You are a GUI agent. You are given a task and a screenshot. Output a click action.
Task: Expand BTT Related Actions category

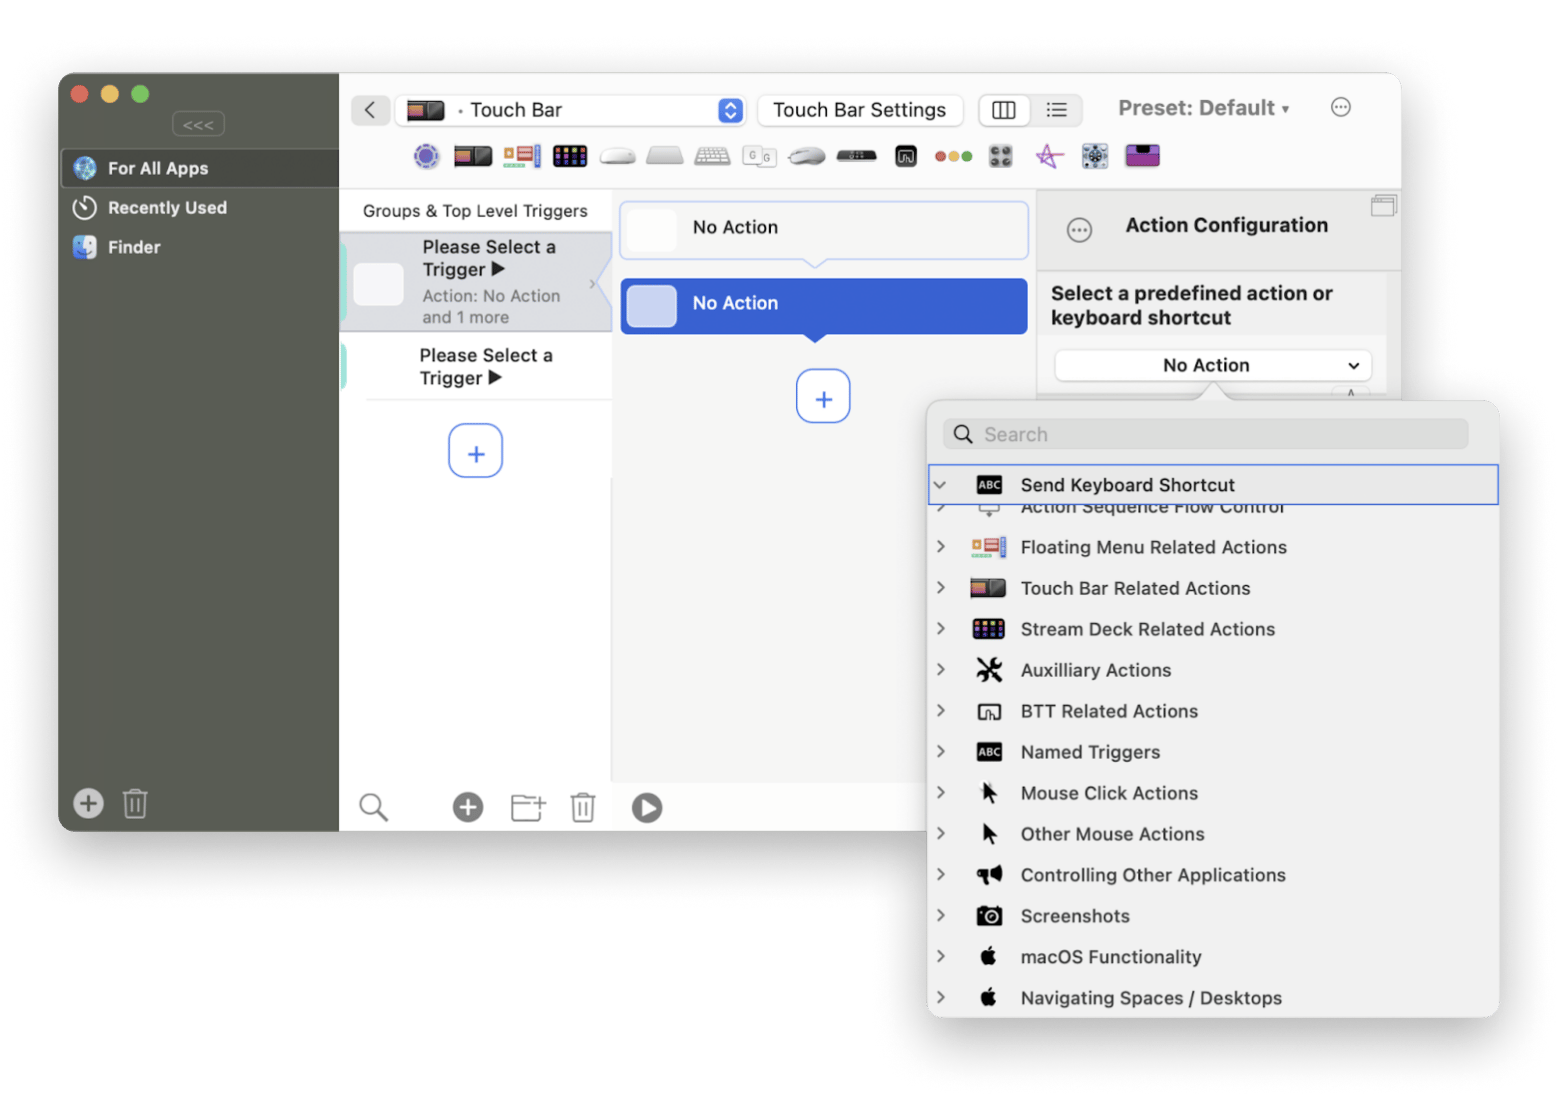pyautogui.click(x=940, y=711)
